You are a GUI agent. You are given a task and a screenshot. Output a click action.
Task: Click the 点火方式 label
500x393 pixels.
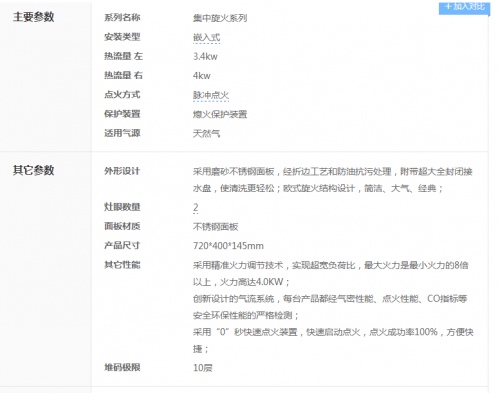click(x=122, y=95)
